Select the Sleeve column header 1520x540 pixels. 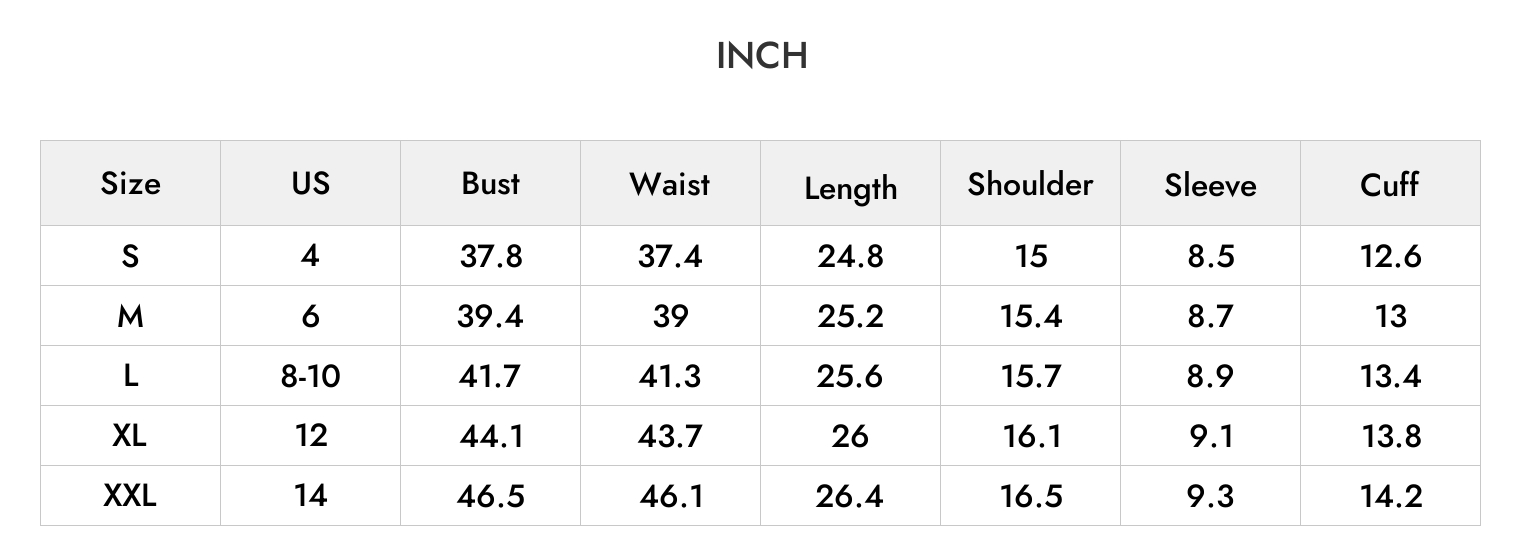coord(1210,185)
